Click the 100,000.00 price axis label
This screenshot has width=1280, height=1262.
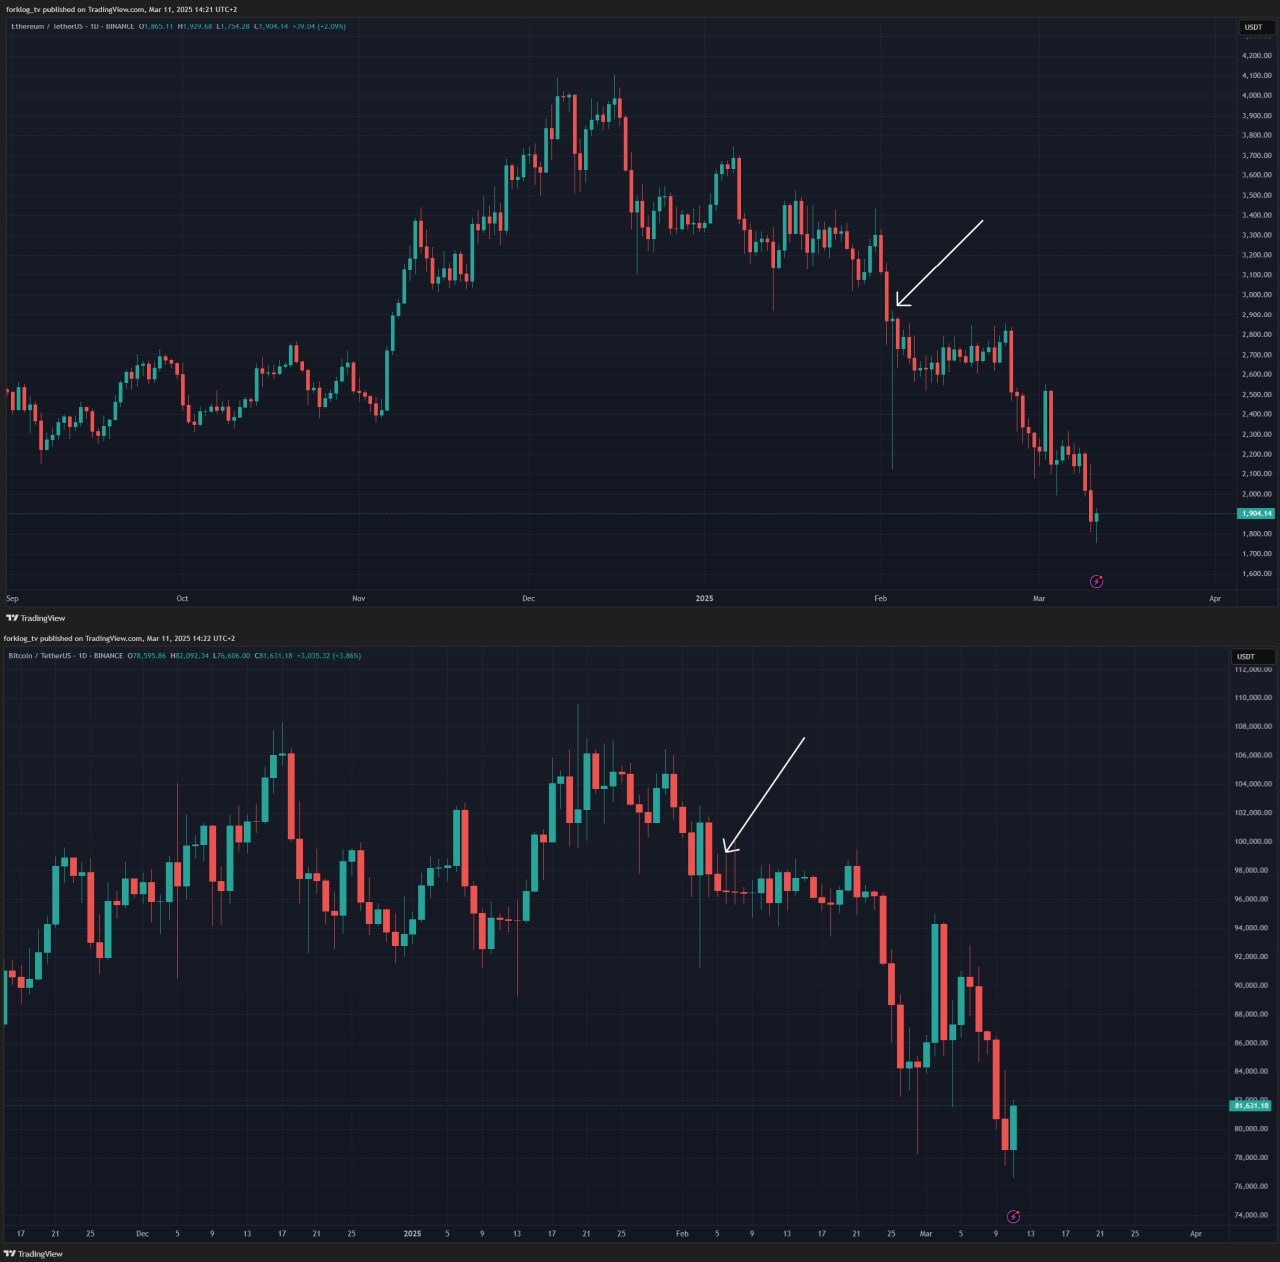(x=1253, y=842)
